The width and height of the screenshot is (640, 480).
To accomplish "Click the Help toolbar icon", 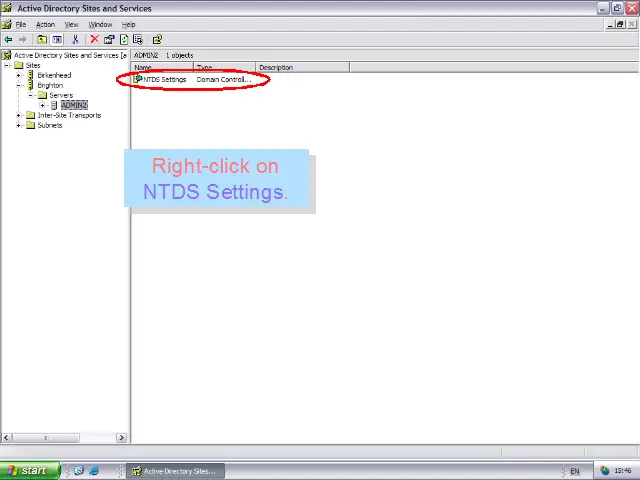I will click(157, 40).
